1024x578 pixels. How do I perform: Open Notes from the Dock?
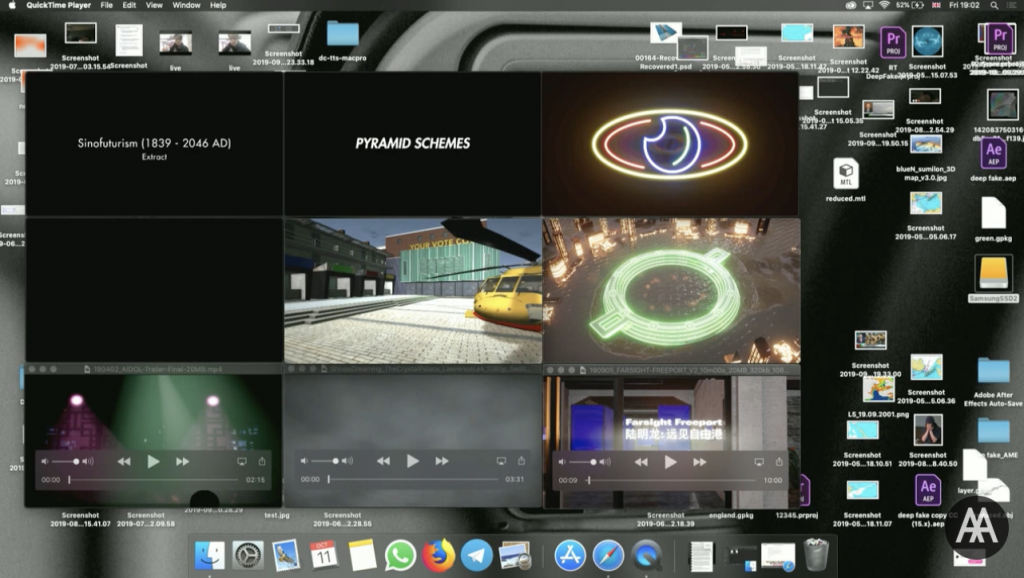362,556
